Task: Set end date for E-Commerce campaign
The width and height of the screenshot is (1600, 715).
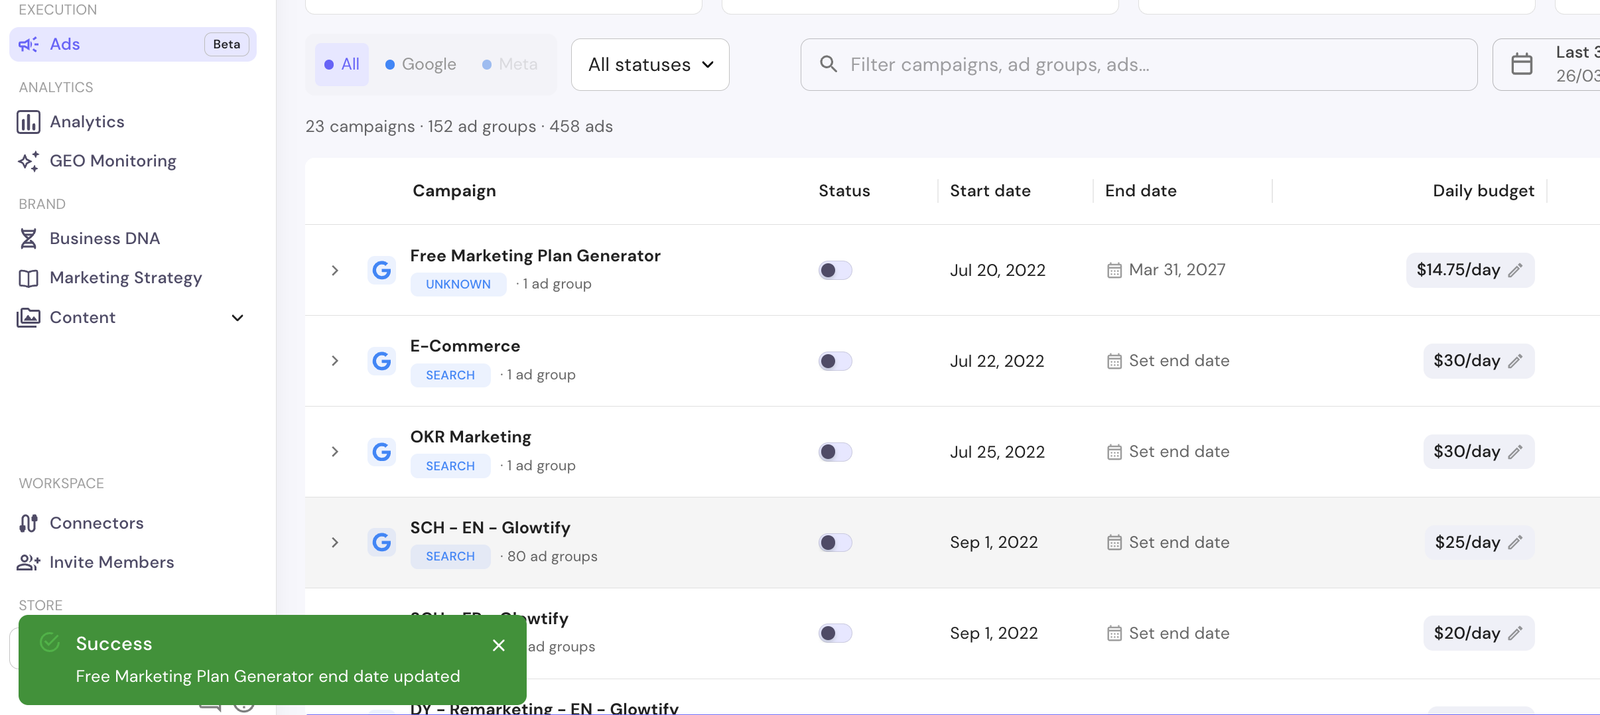Action: point(1168,361)
